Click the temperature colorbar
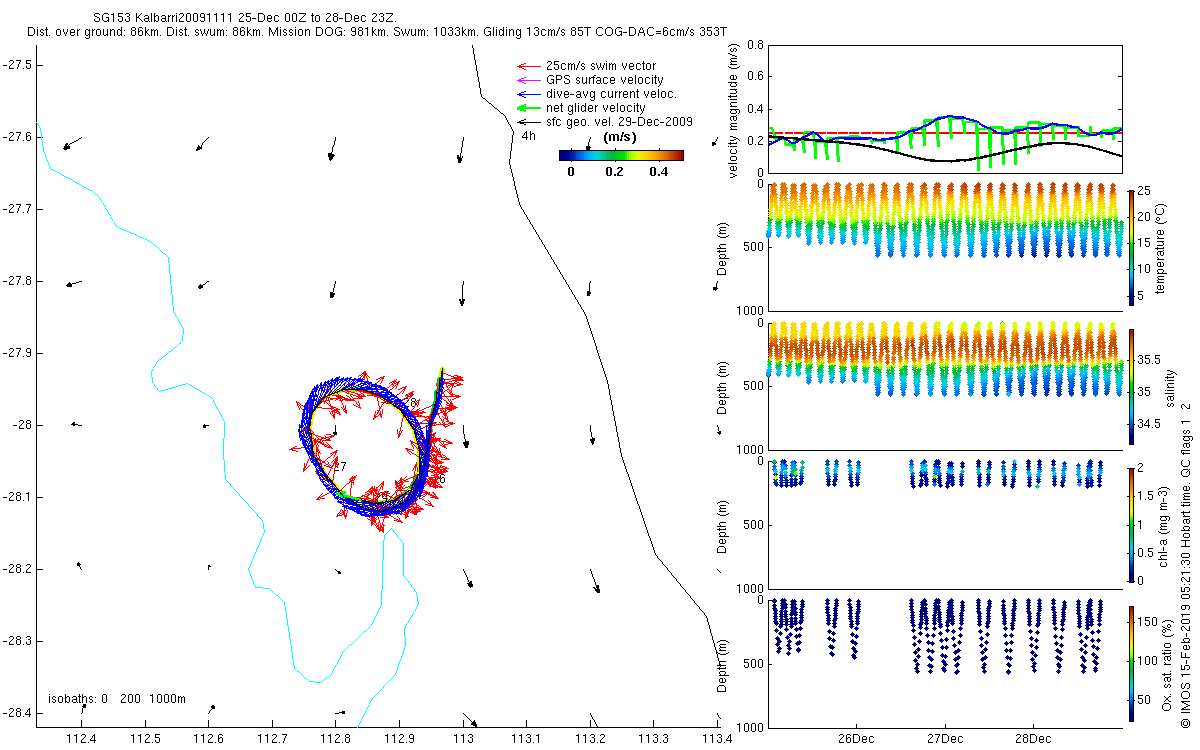This screenshot has height=750, width=1200. tap(1131, 246)
